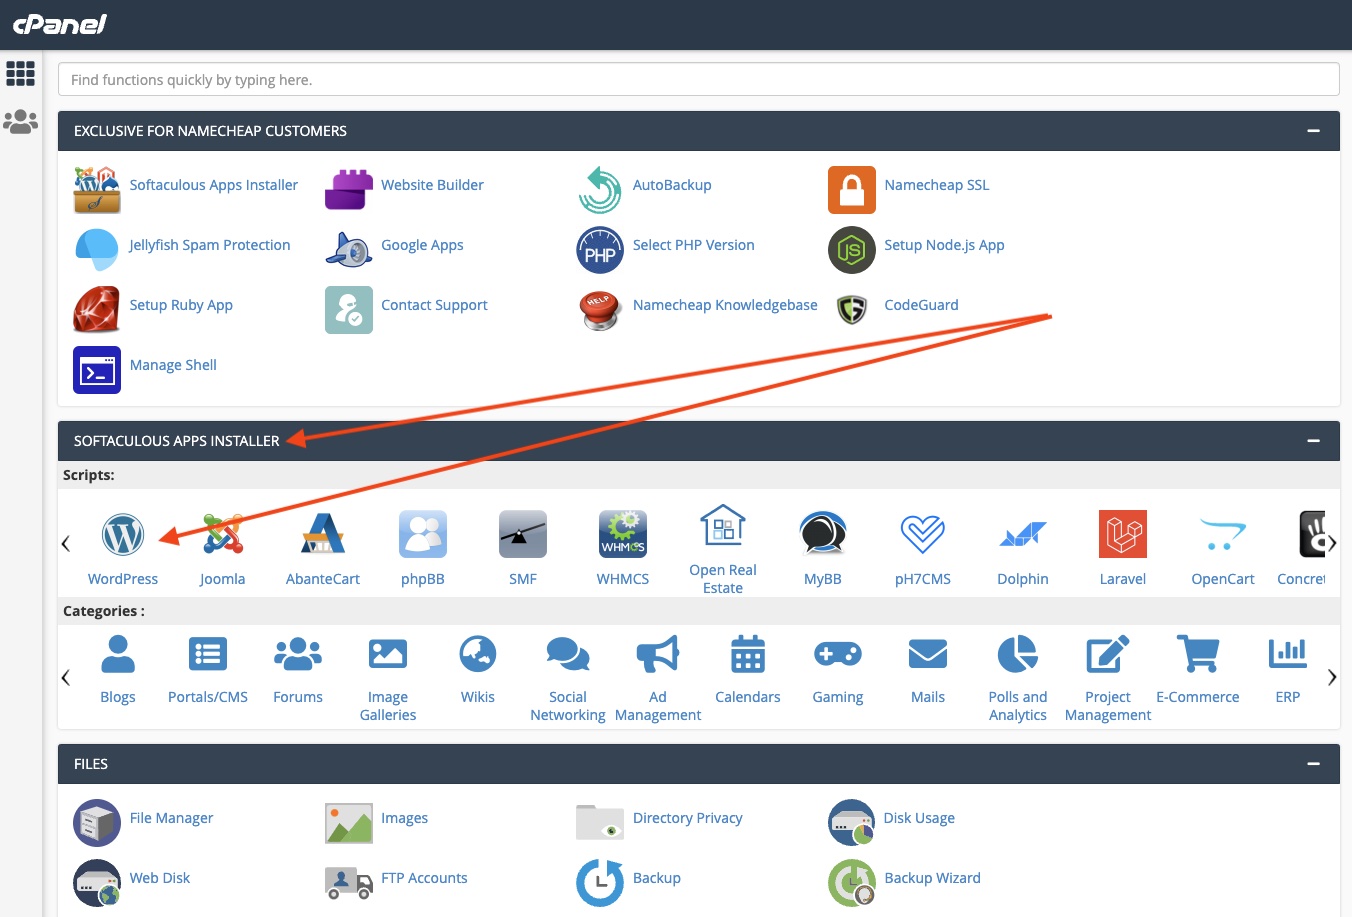
Task: Open the Forums category icon
Action: pos(298,654)
